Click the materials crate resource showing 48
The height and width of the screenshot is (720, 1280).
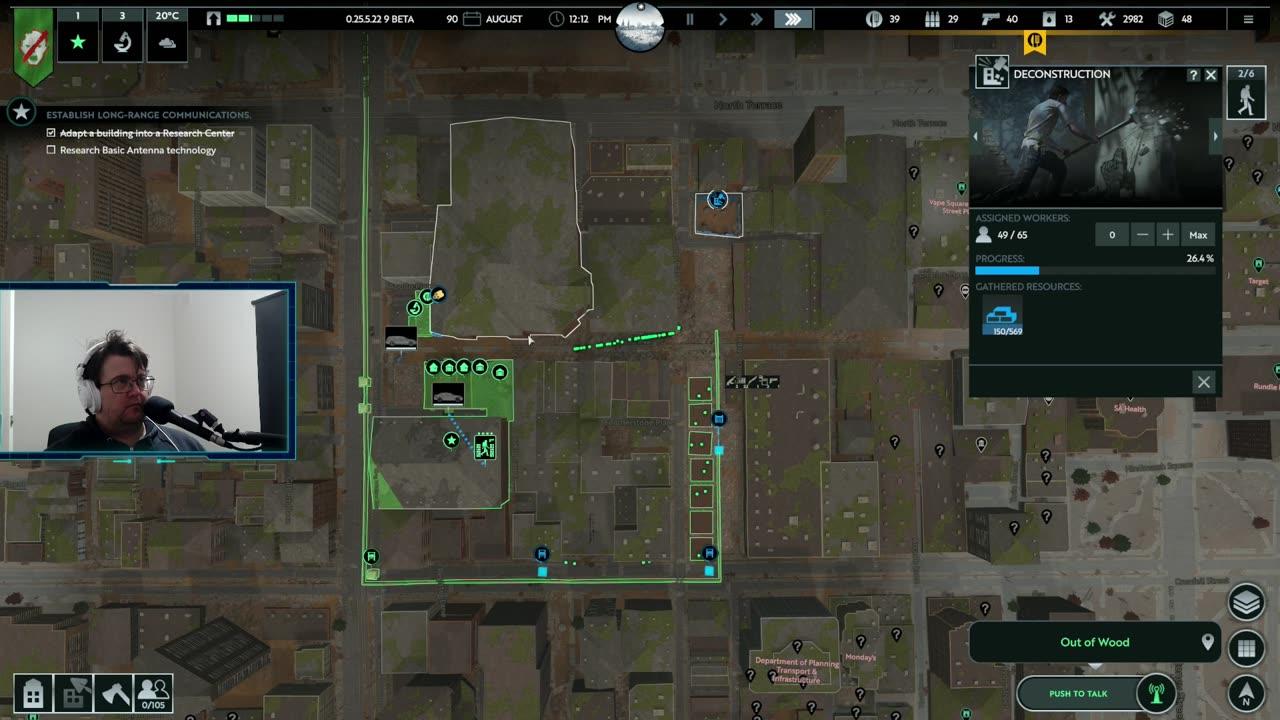pyautogui.click(x=1165, y=19)
